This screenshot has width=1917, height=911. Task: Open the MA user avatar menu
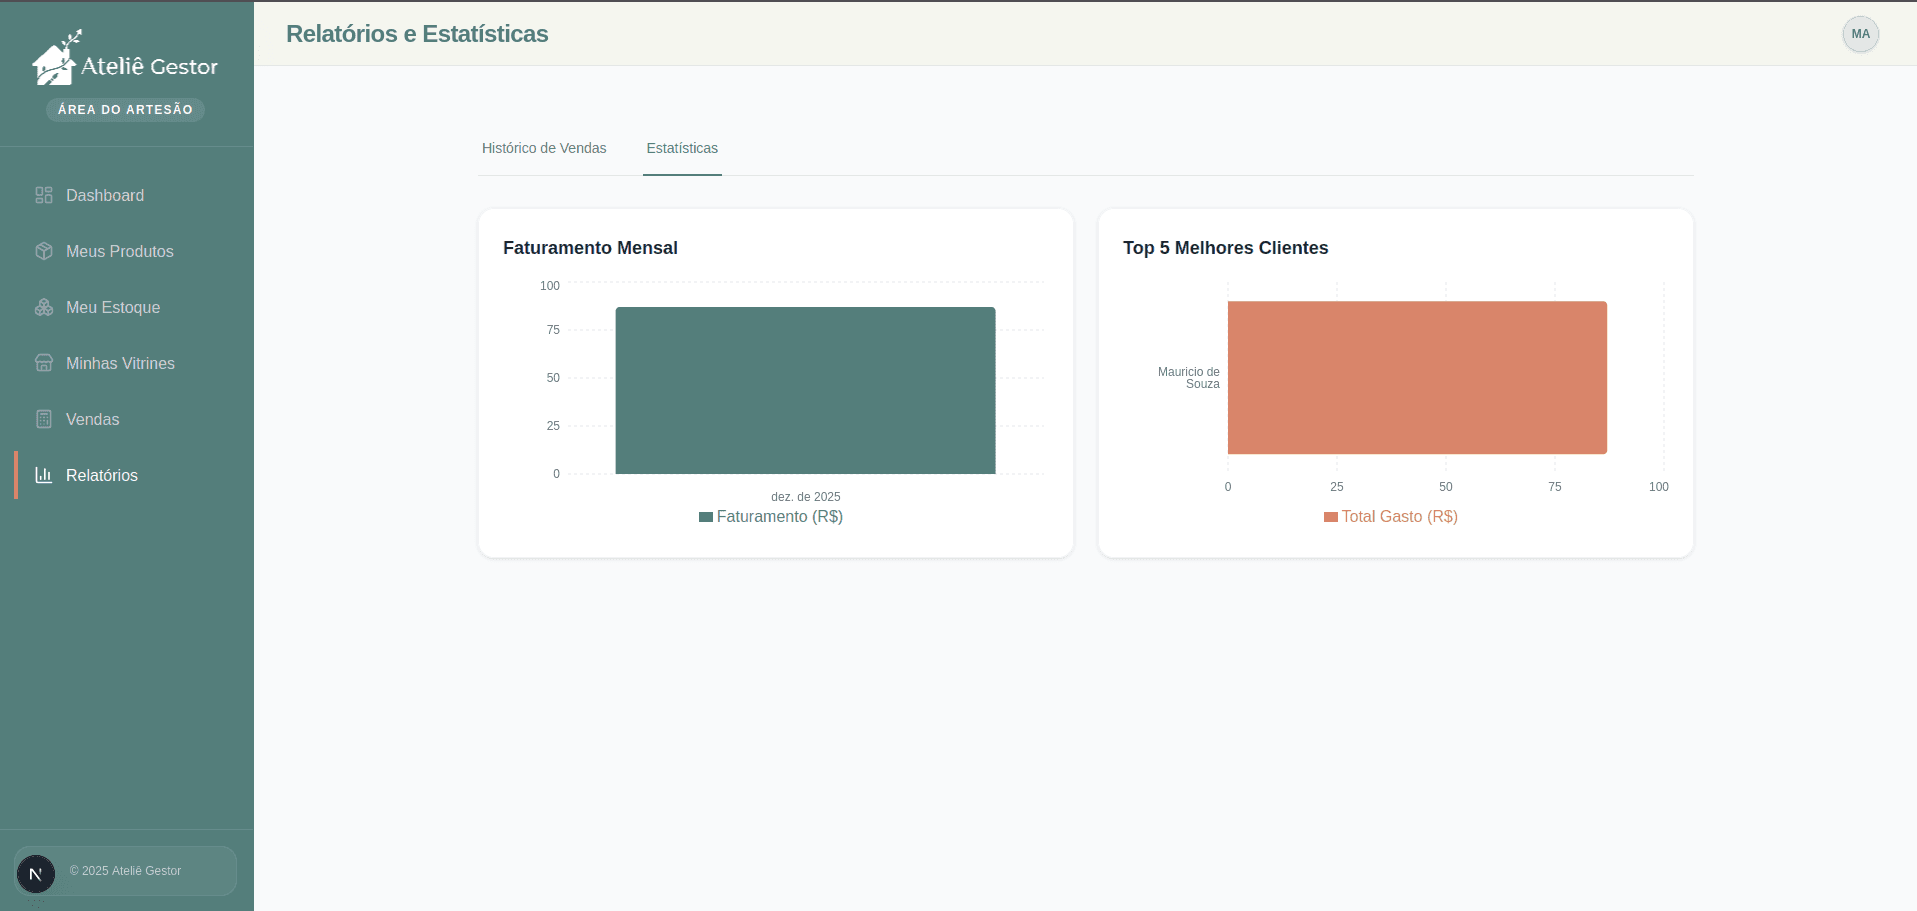[x=1860, y=34]
